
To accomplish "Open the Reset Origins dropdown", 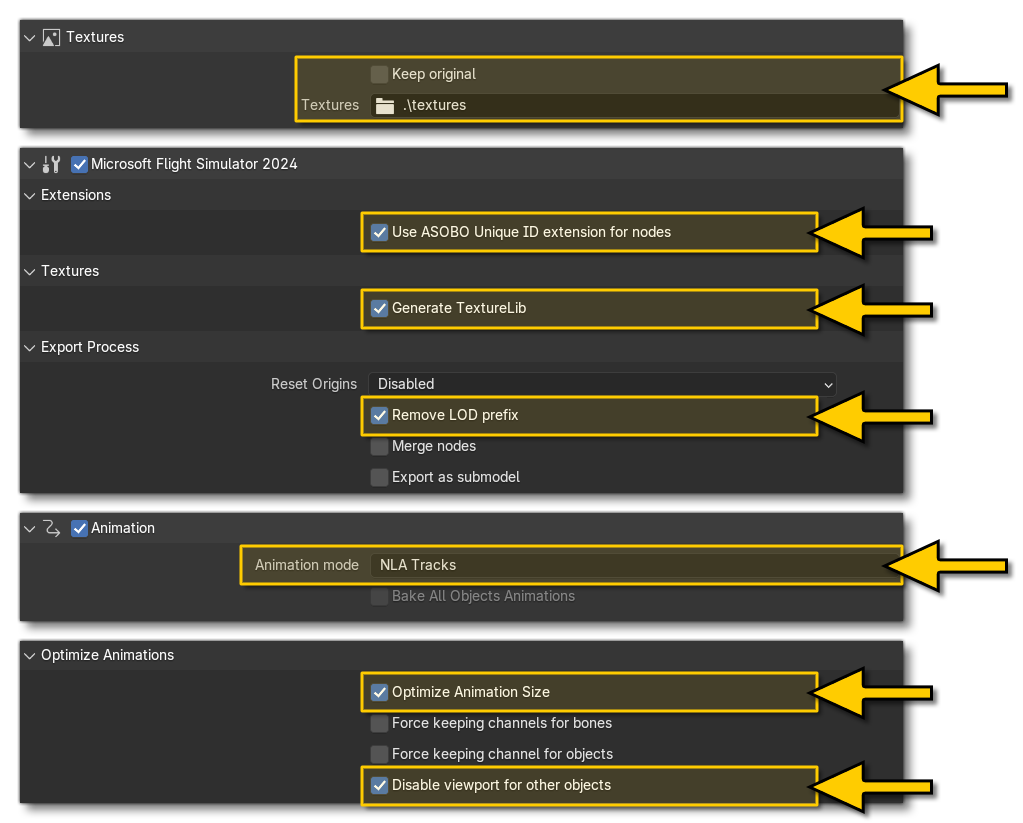I will pos(600,384).
